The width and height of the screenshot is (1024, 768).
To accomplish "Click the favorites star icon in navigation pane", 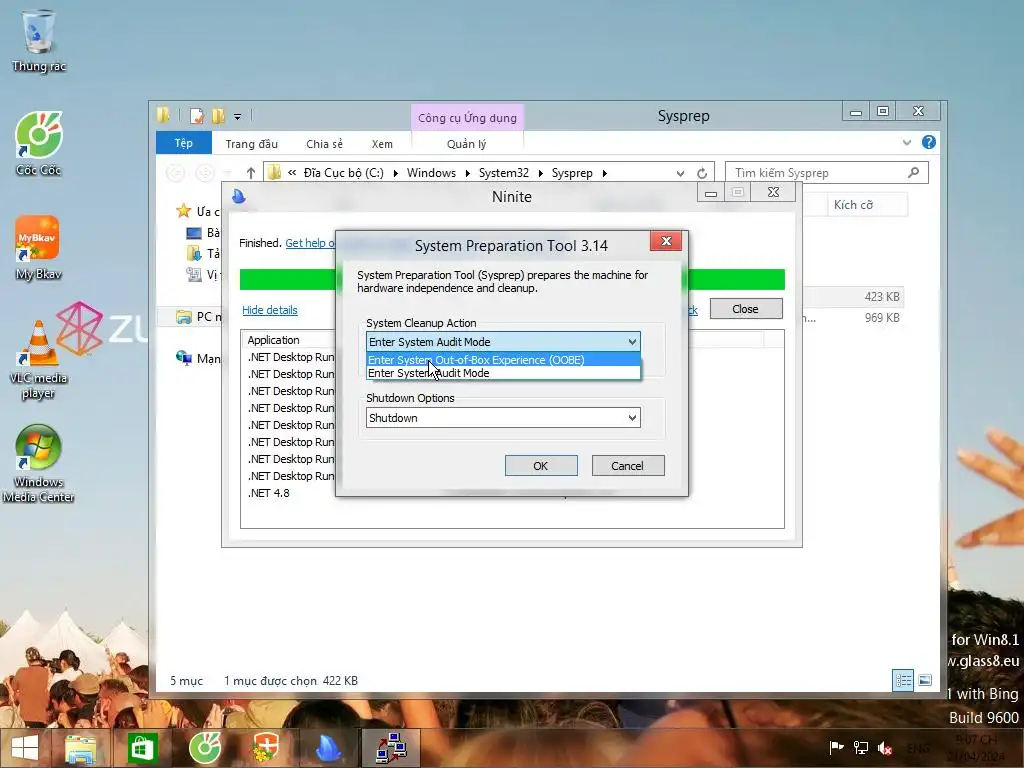I will click(184, 211).
